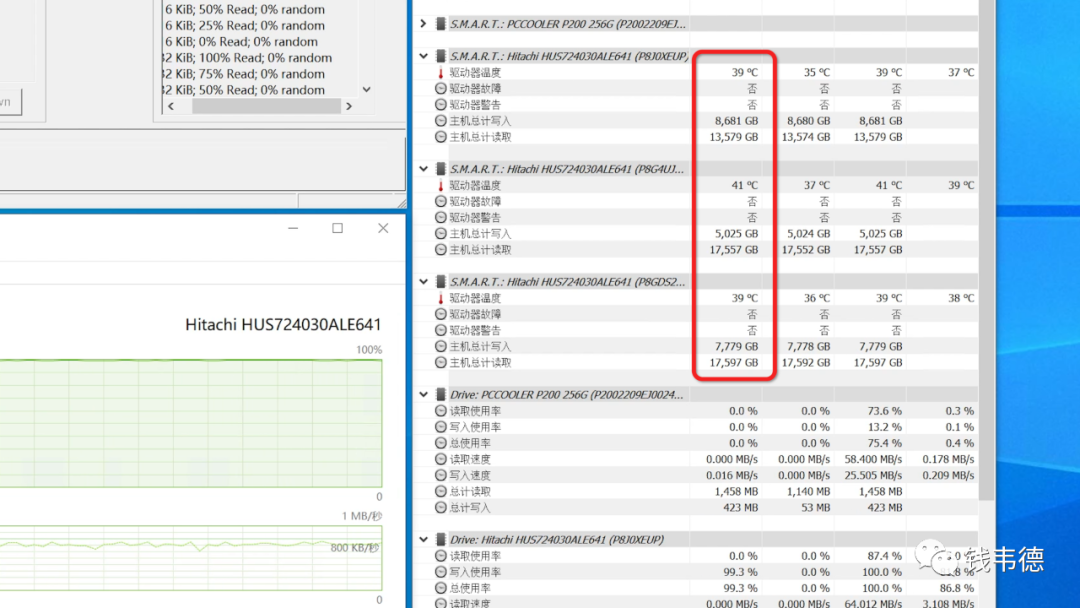Click the disk transfer rate graph in Task Manager

click(x=191, y=558)
